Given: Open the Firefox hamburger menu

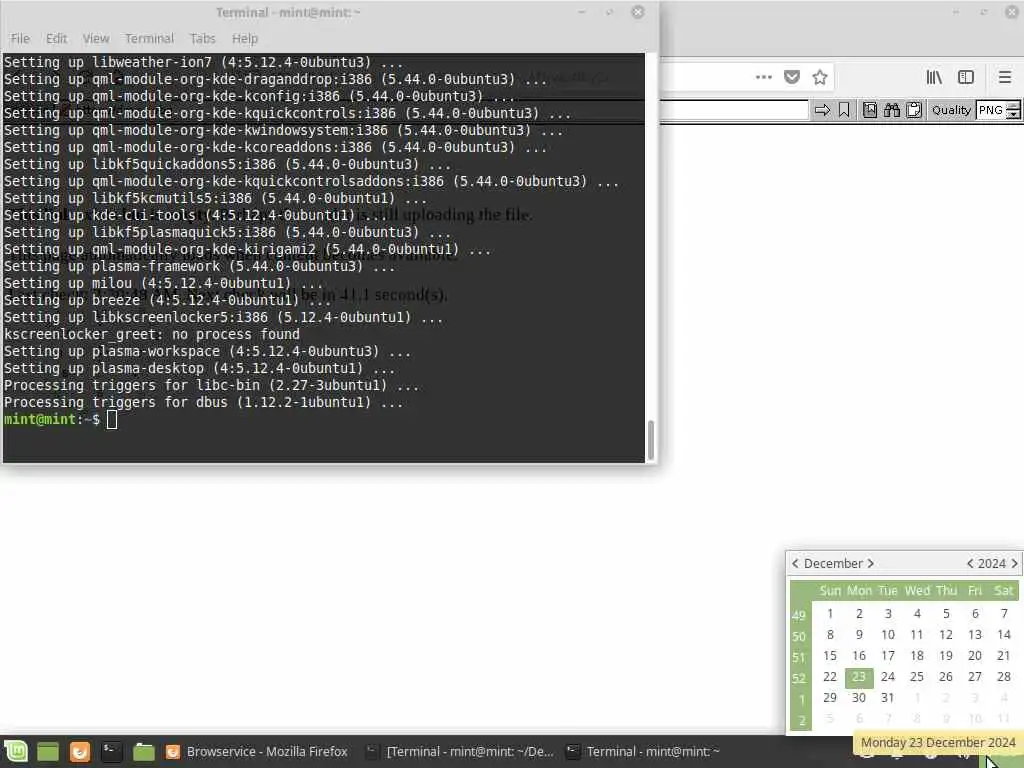Looking at the screenshot, I should (x=1004, y=77).
